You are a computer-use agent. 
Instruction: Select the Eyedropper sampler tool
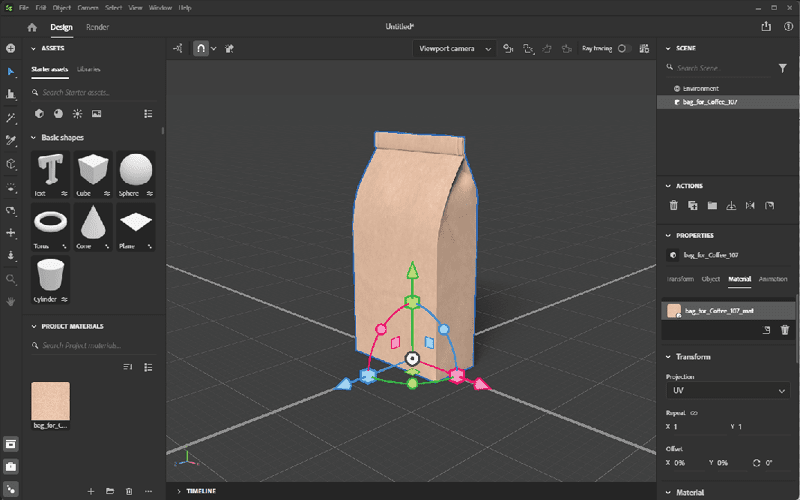coord(11,140)
